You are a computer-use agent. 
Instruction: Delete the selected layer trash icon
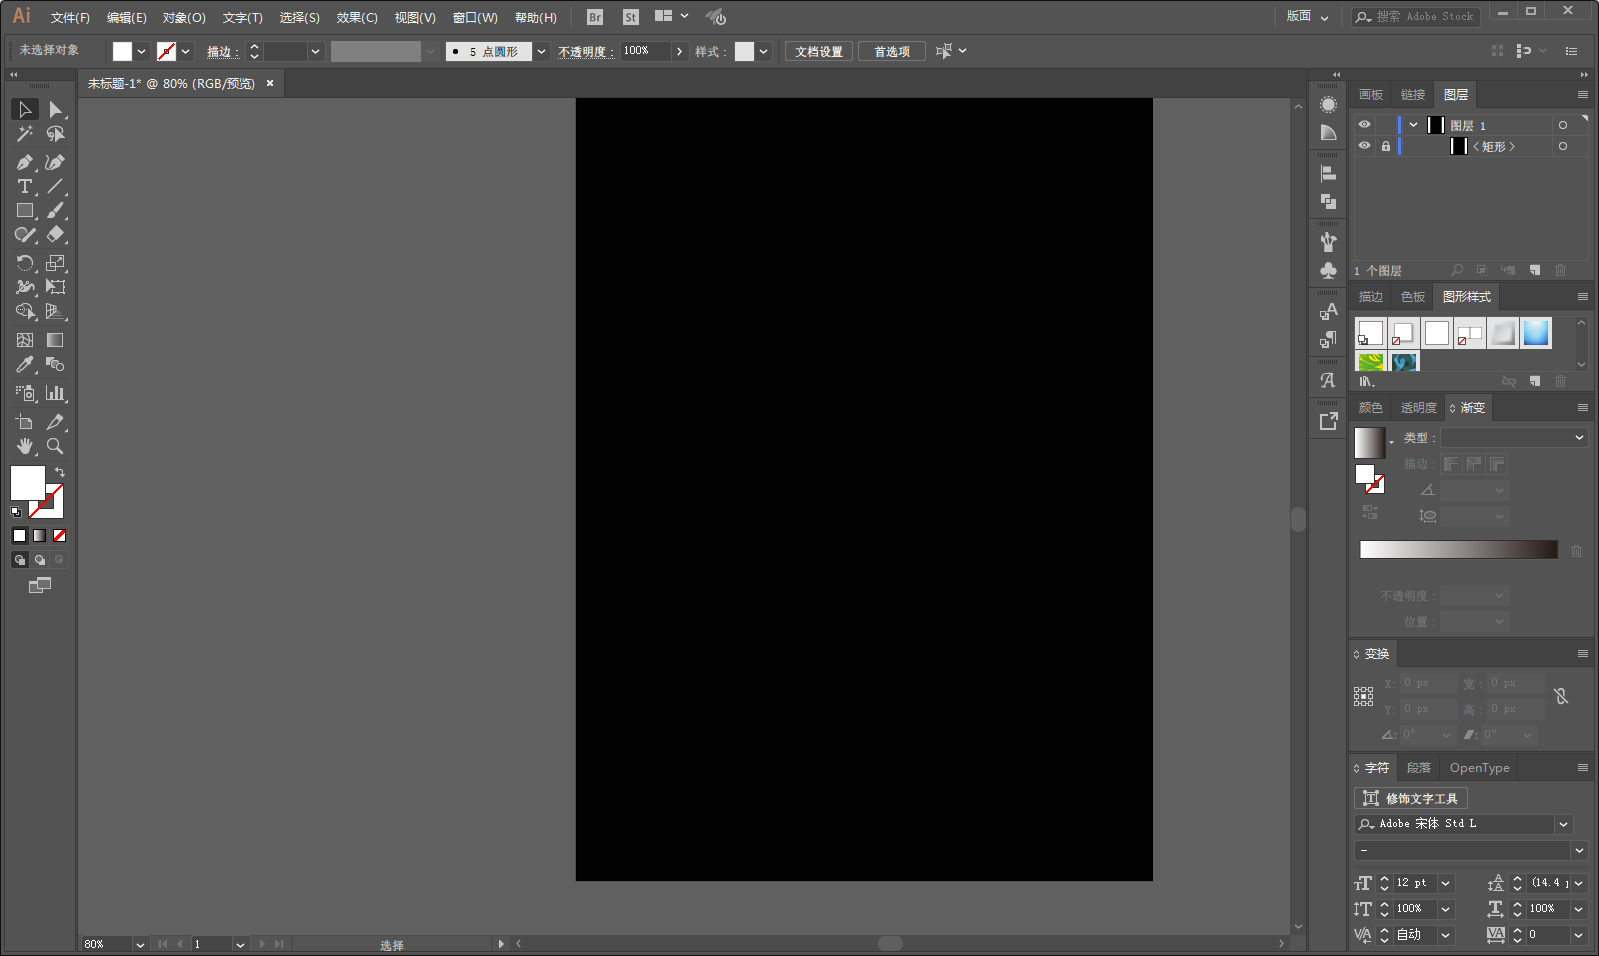click(1560, 270)
